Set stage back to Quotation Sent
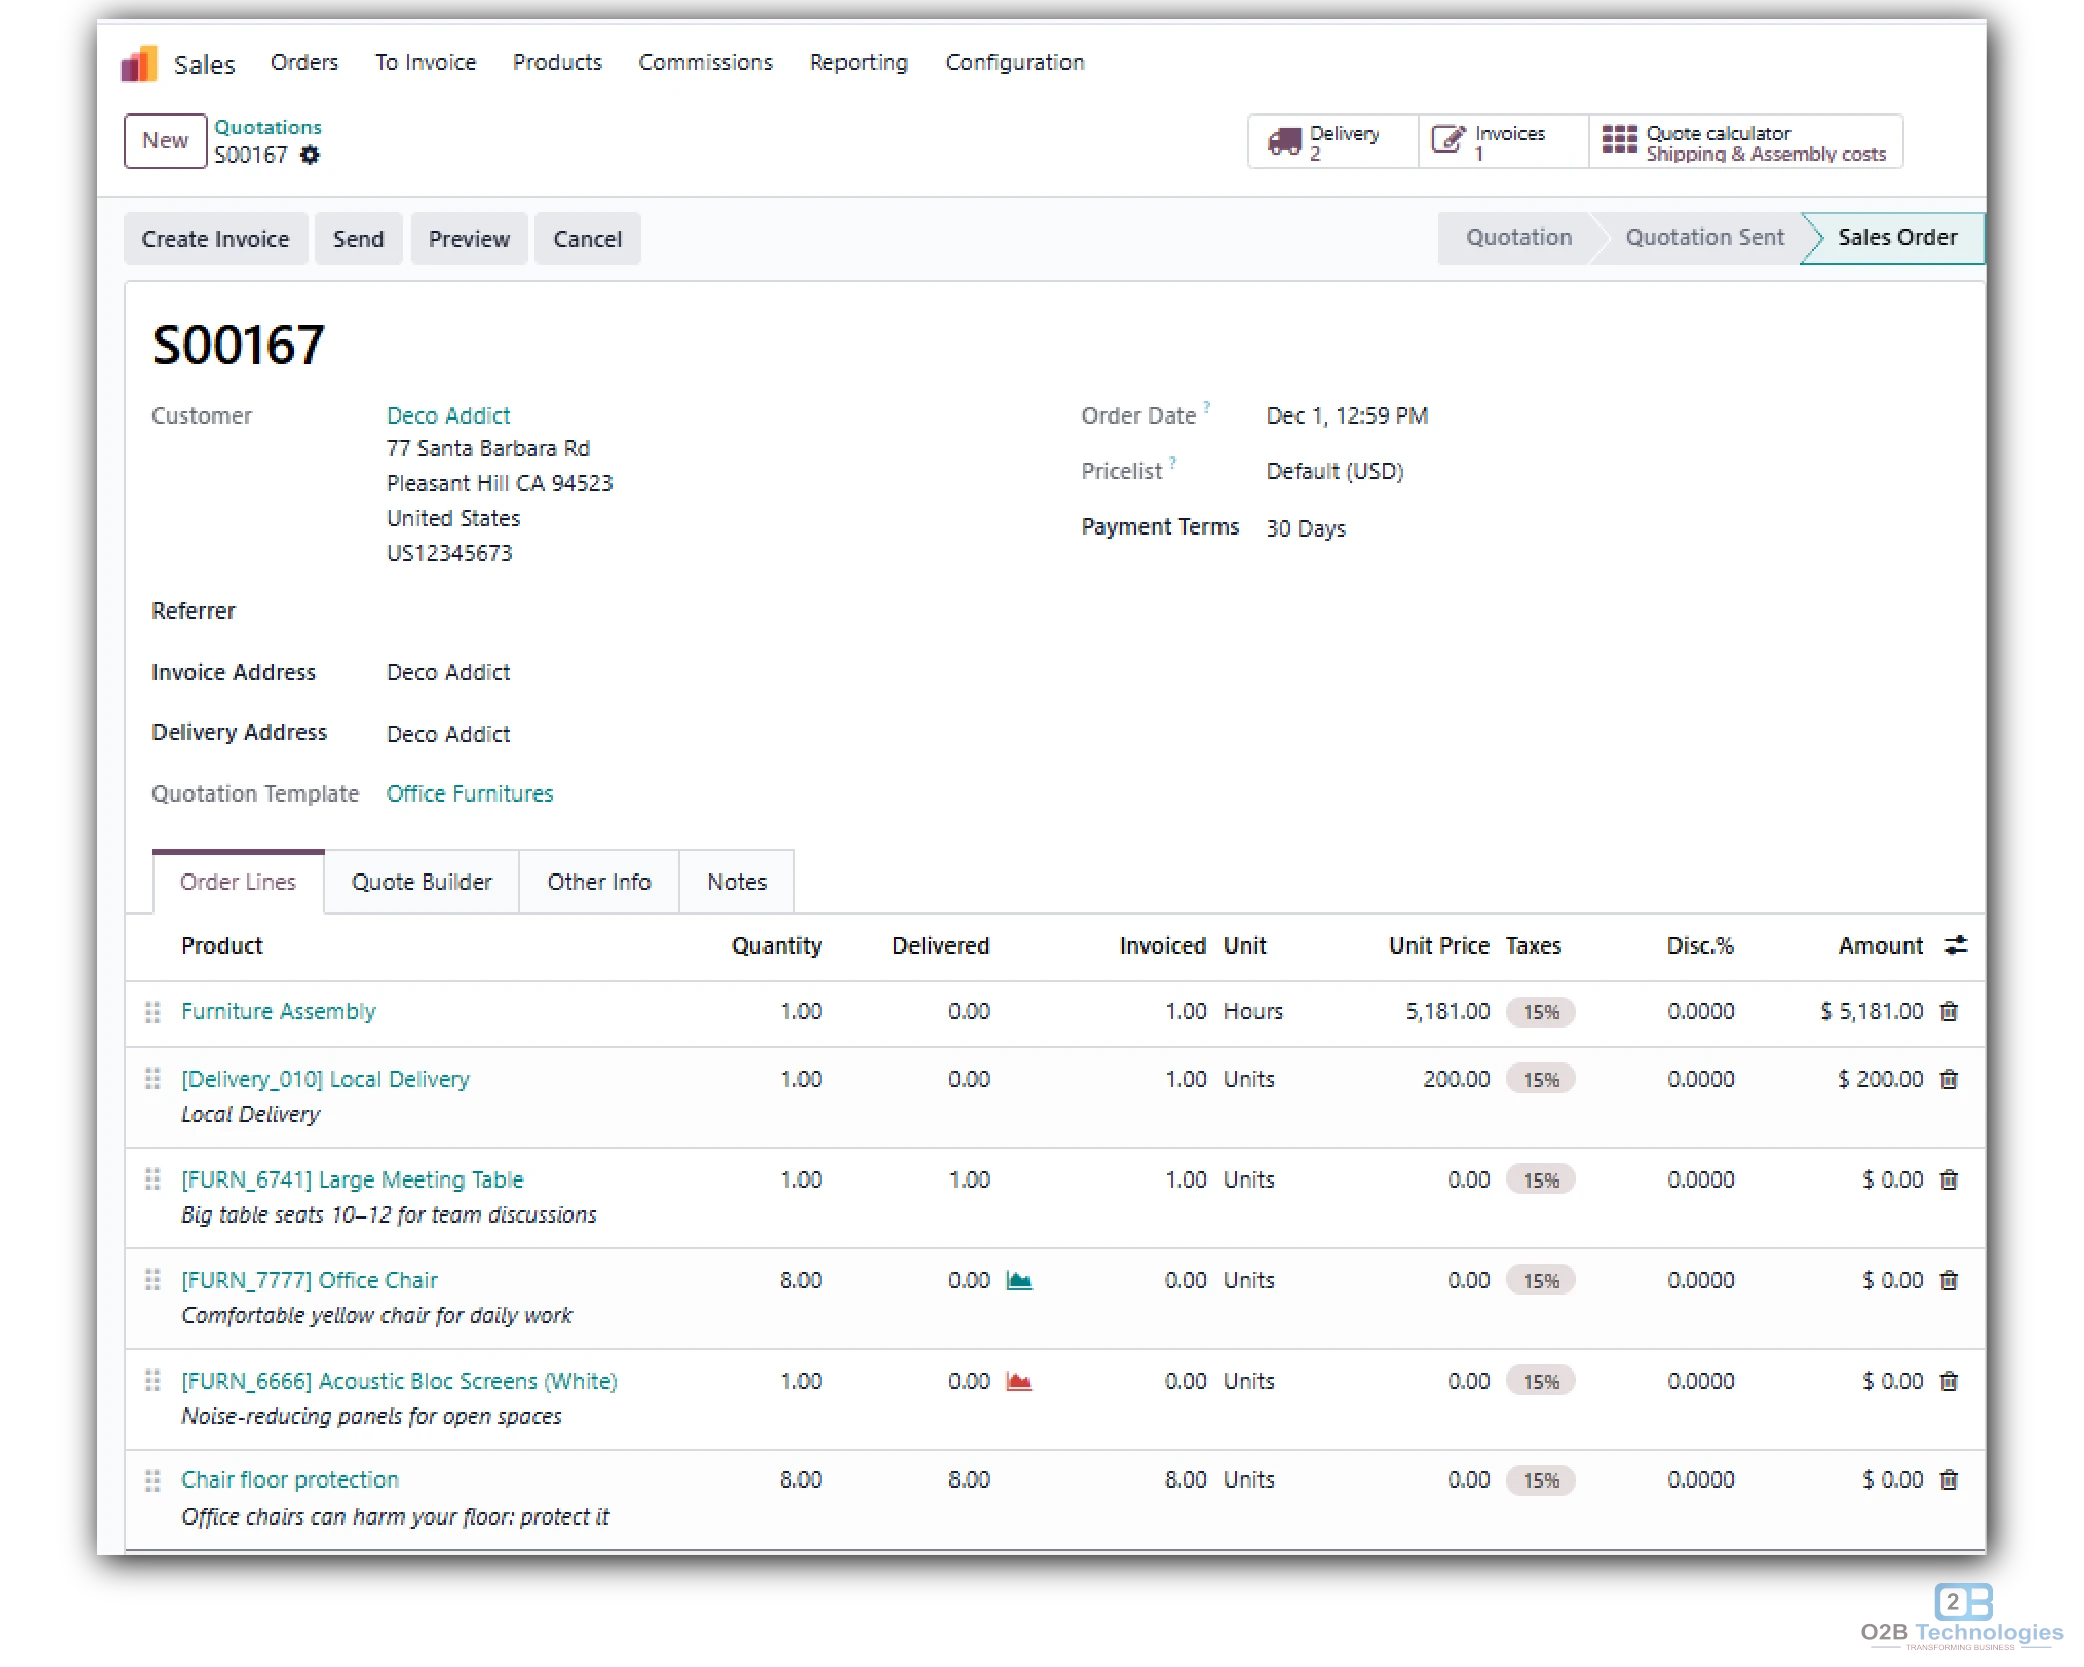2084x1667 pixels. pos(1704,237)
